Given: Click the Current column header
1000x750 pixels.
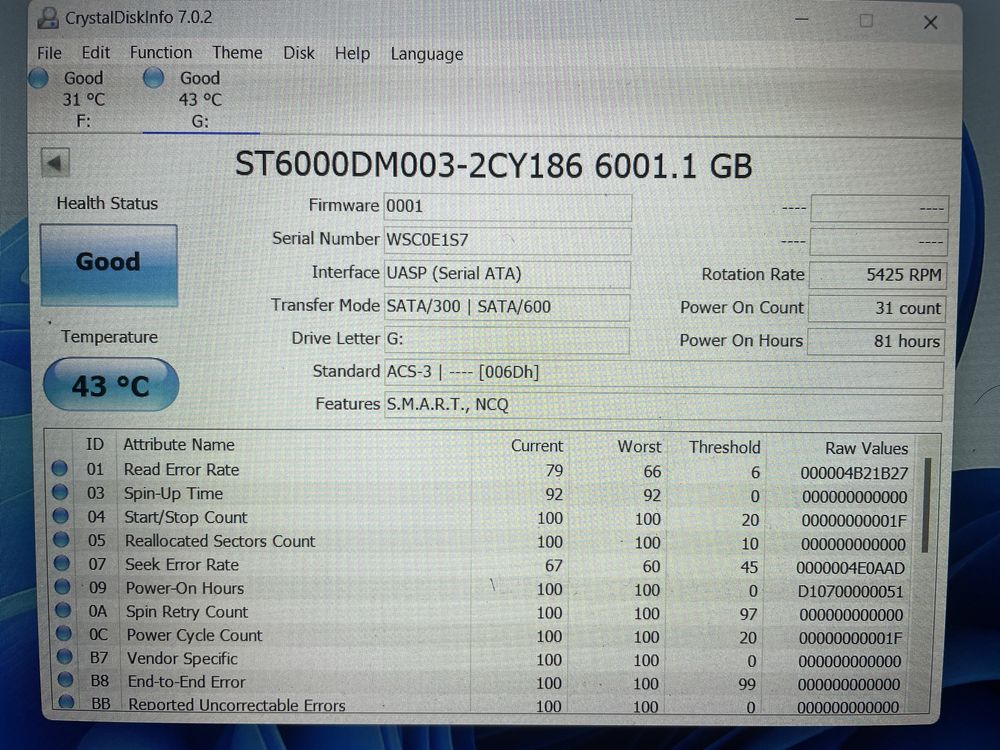Looking at the screenshot, I should coord(537,446).
